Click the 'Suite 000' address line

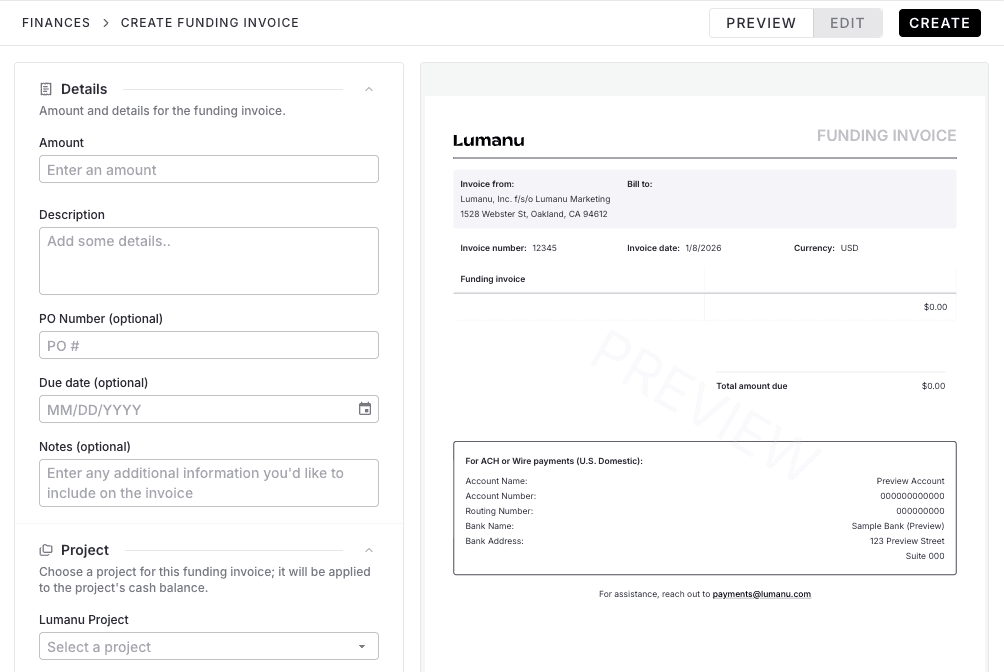(x=925, y=556)
